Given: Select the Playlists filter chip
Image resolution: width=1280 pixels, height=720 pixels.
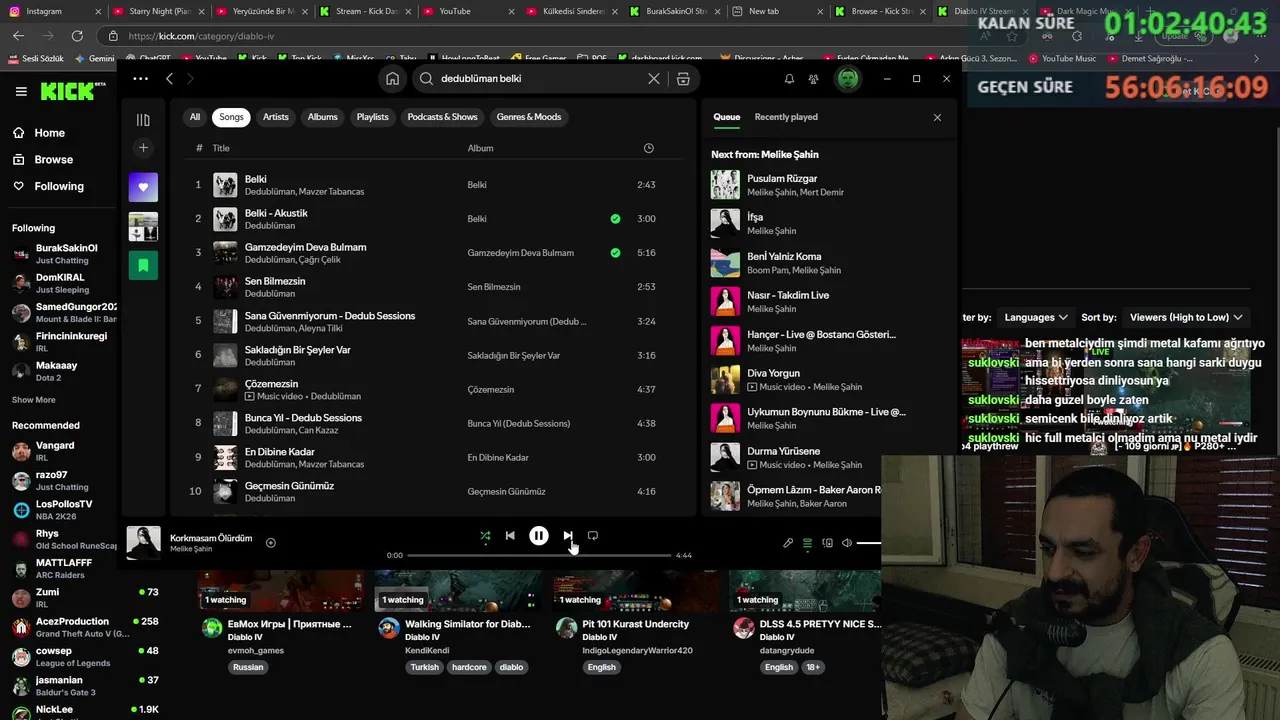Looking at the screenshot, I should [372, 117].
